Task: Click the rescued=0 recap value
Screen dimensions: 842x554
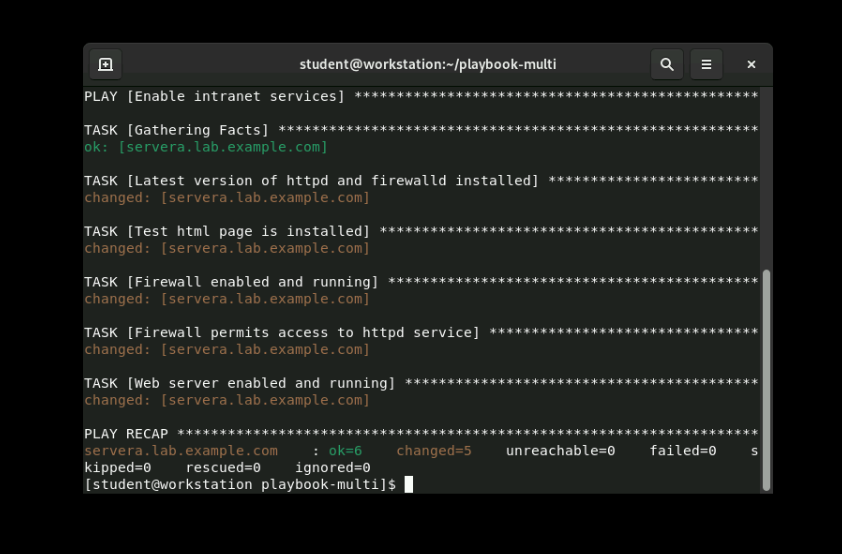Action: [x=223, y=468]
